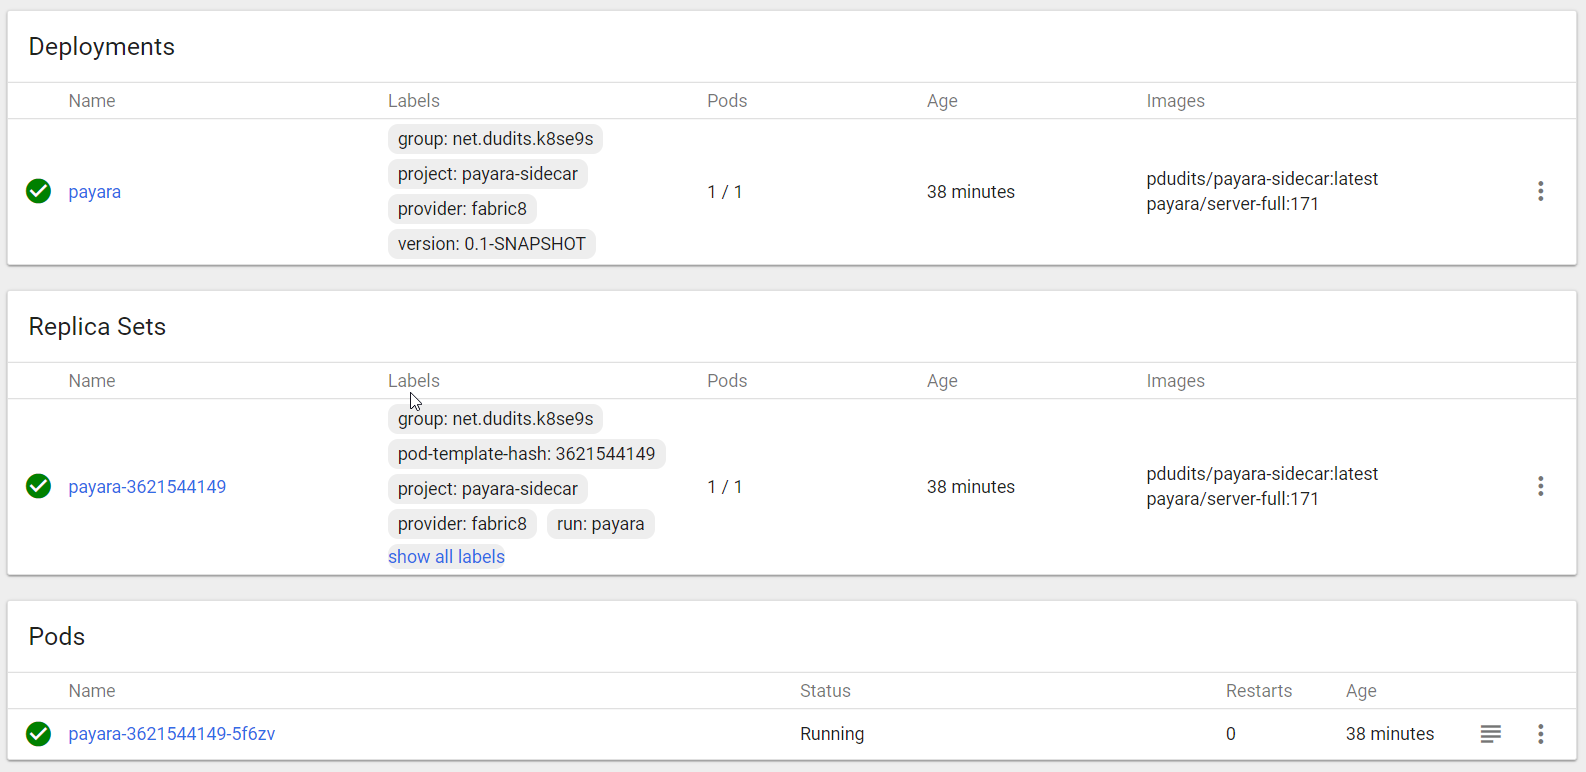1586x772 pixels.
Task: Click Images column header in Deployments
Action: 1175,101
